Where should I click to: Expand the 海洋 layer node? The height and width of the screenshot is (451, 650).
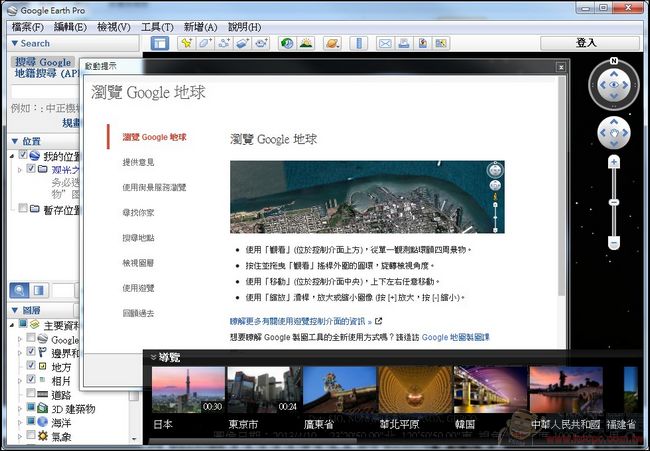click(19, 423)
